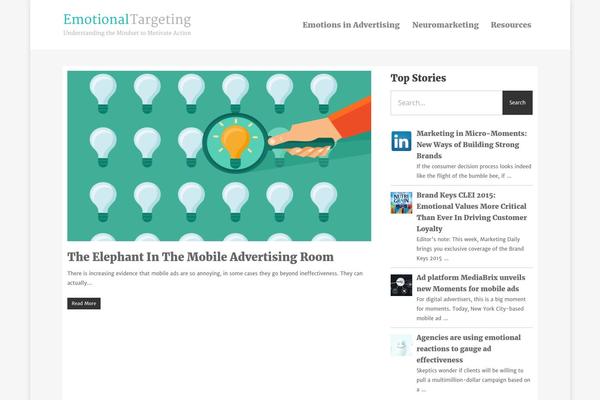Open the emotional reactions story thumbnail
Image resolution: width=600 pixels, height=400 pixels.
(x=401, y=346)
